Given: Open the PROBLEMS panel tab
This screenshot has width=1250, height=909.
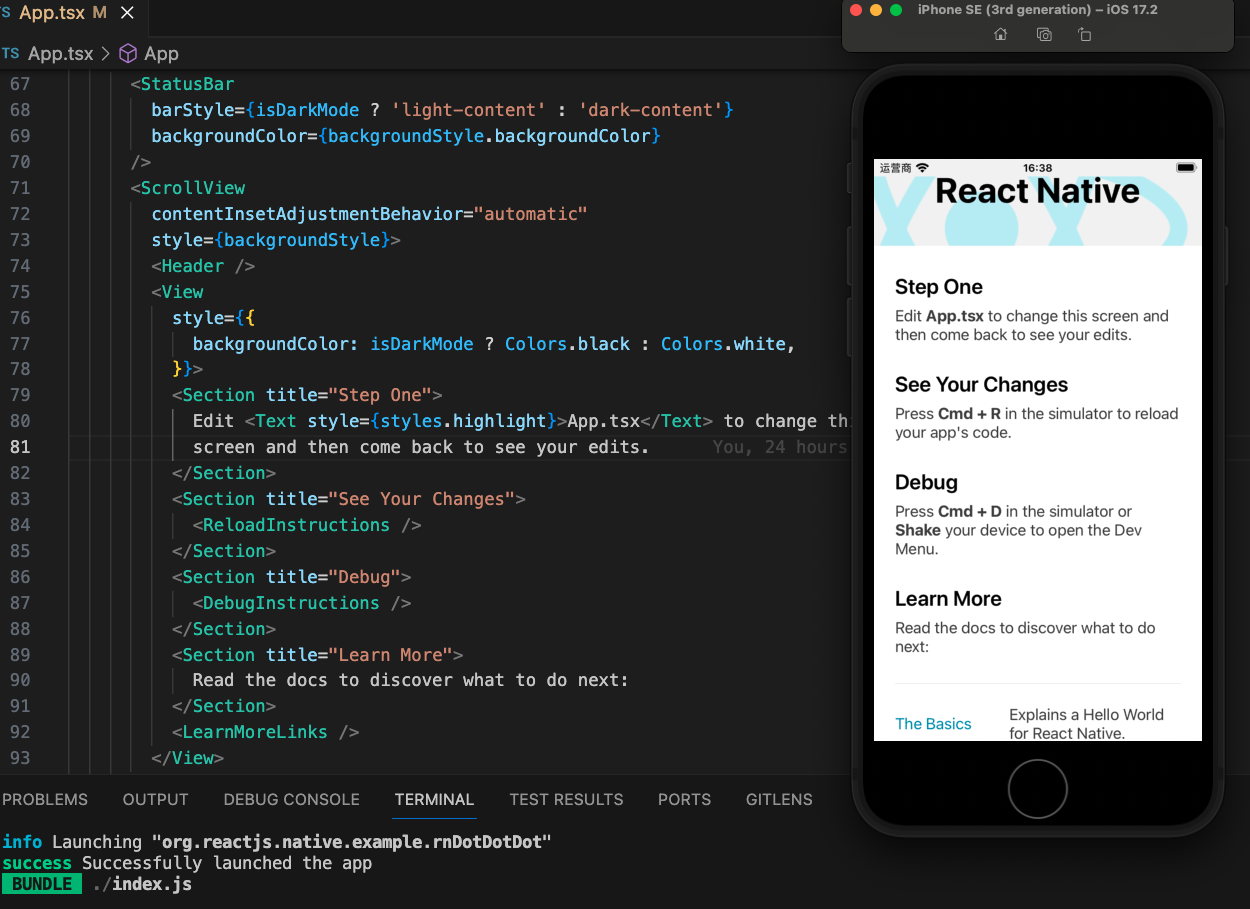Looking at the screenshot, I should [x=45, y=799].
